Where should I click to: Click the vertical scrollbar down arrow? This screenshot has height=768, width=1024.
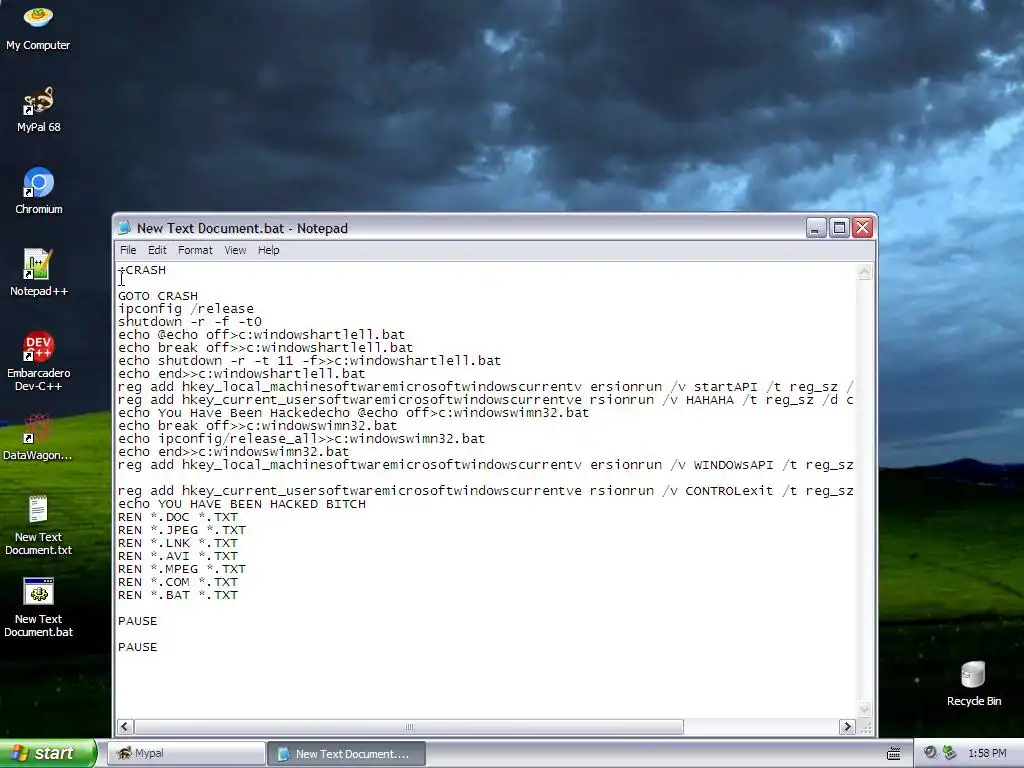(865, 709)
